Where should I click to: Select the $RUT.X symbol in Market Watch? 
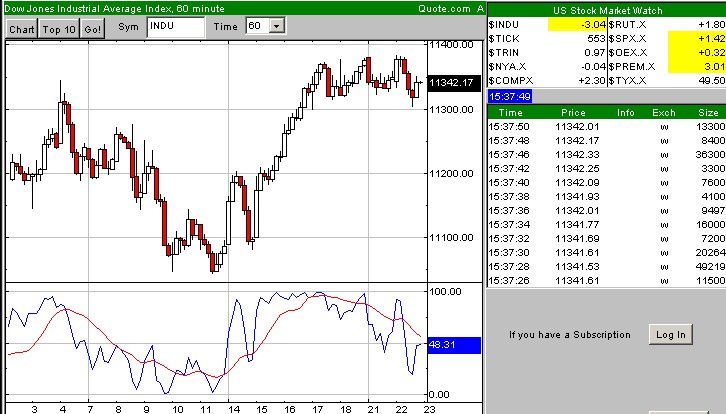click(627, 25)
